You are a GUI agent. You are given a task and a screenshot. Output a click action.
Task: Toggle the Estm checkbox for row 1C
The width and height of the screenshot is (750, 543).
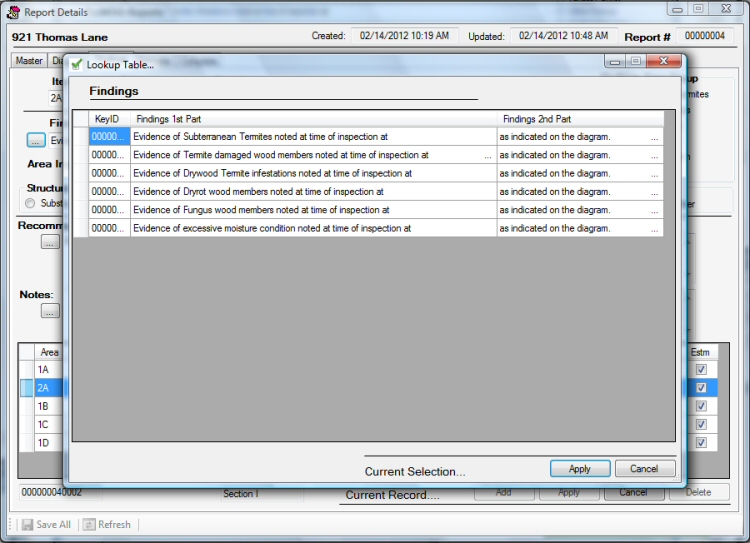pyautogui.click(x=701, y=424)
